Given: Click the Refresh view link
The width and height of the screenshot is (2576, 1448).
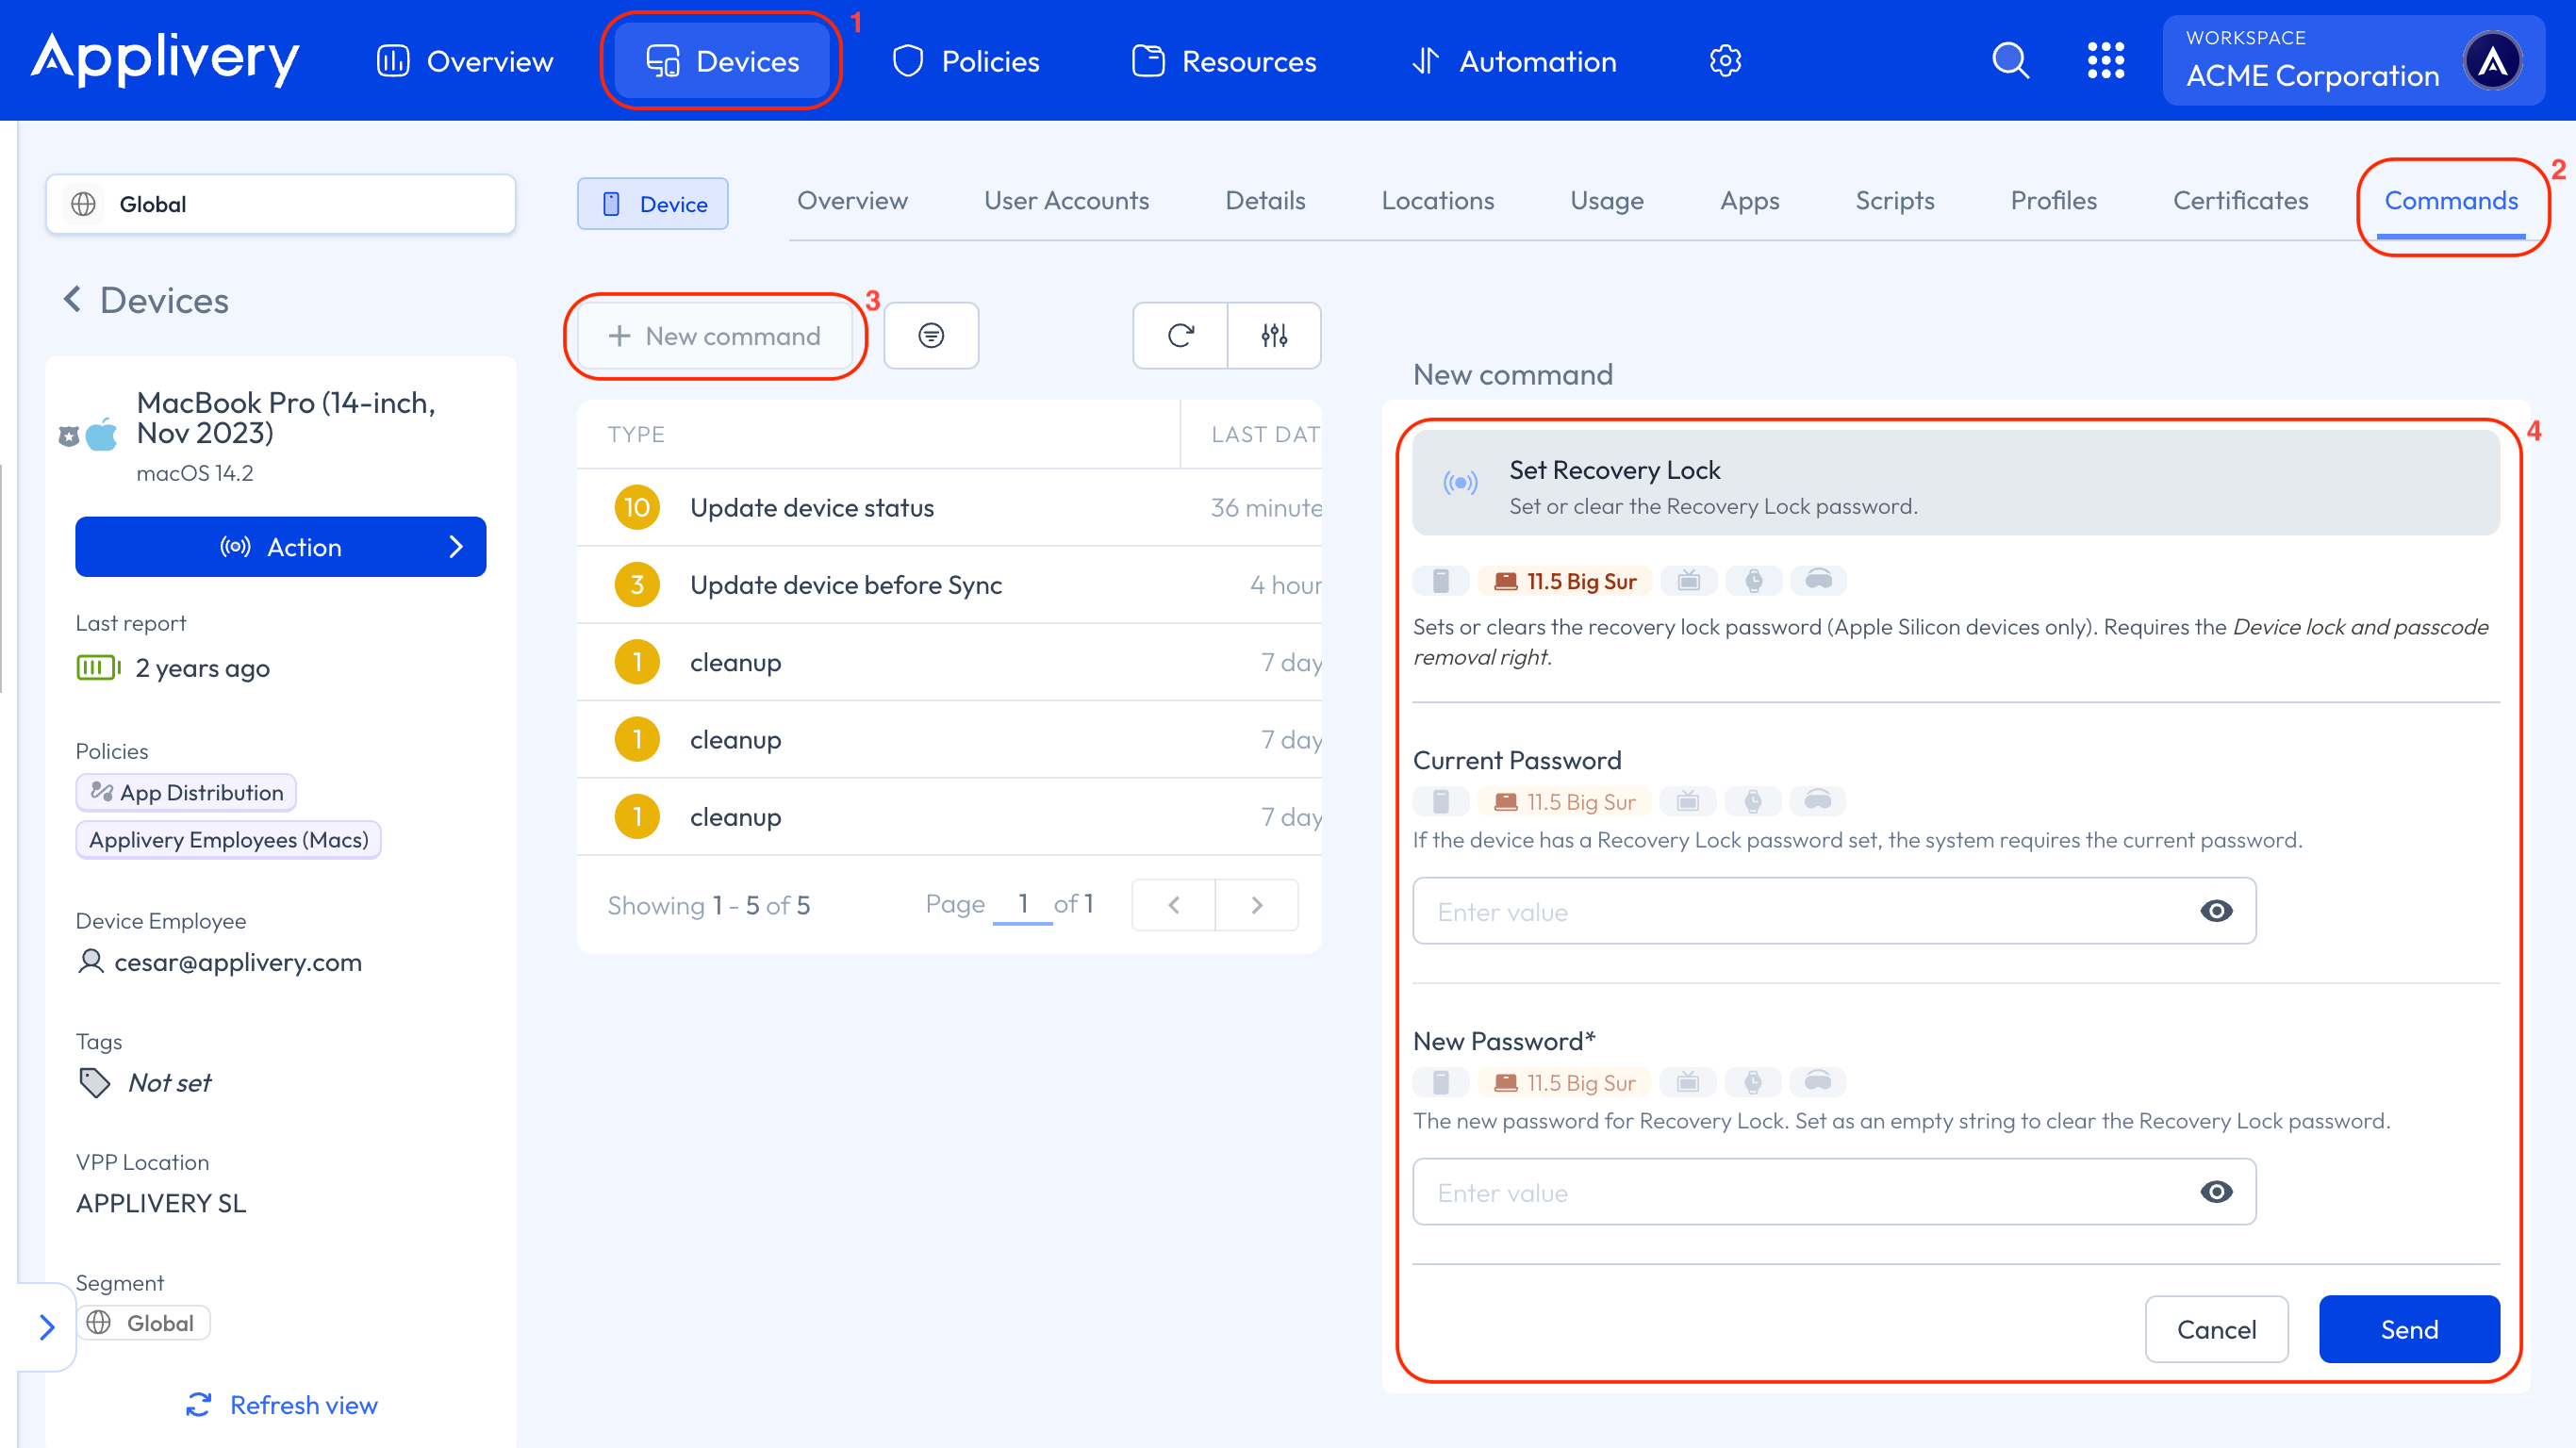Looking at the screenshot, I should tap(281, 1405).
